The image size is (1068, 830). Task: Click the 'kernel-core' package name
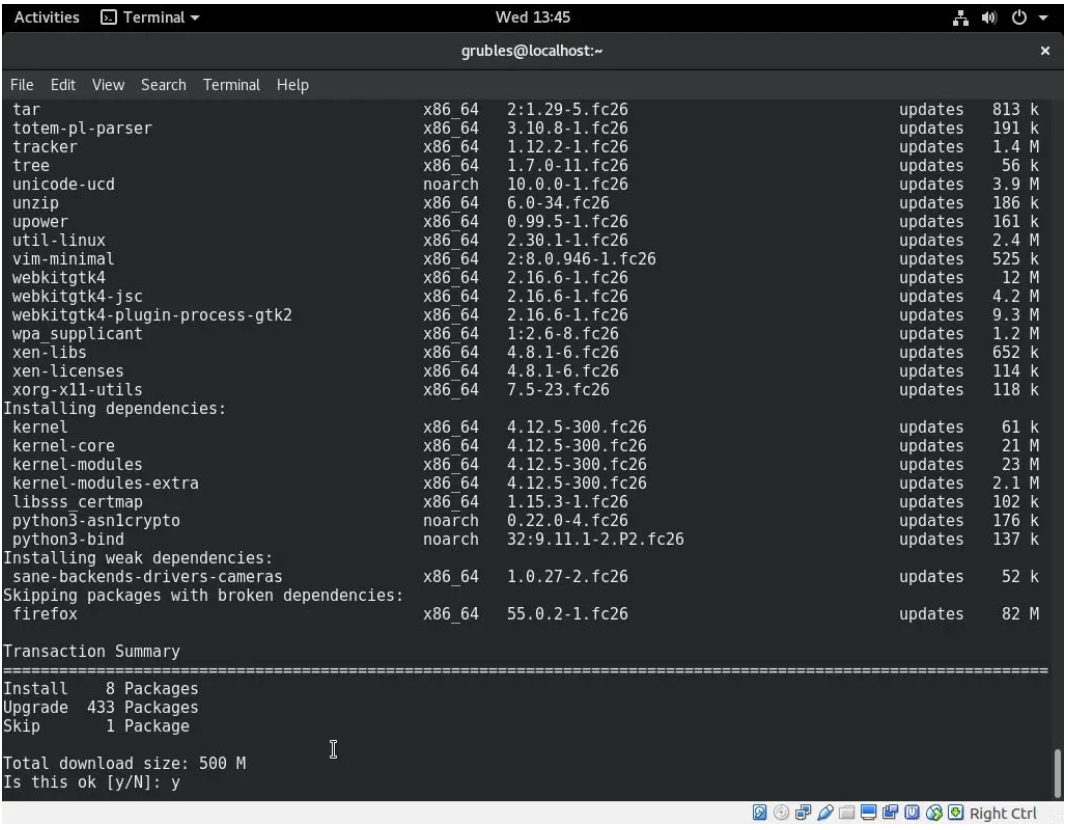click(x=63, y=446)
